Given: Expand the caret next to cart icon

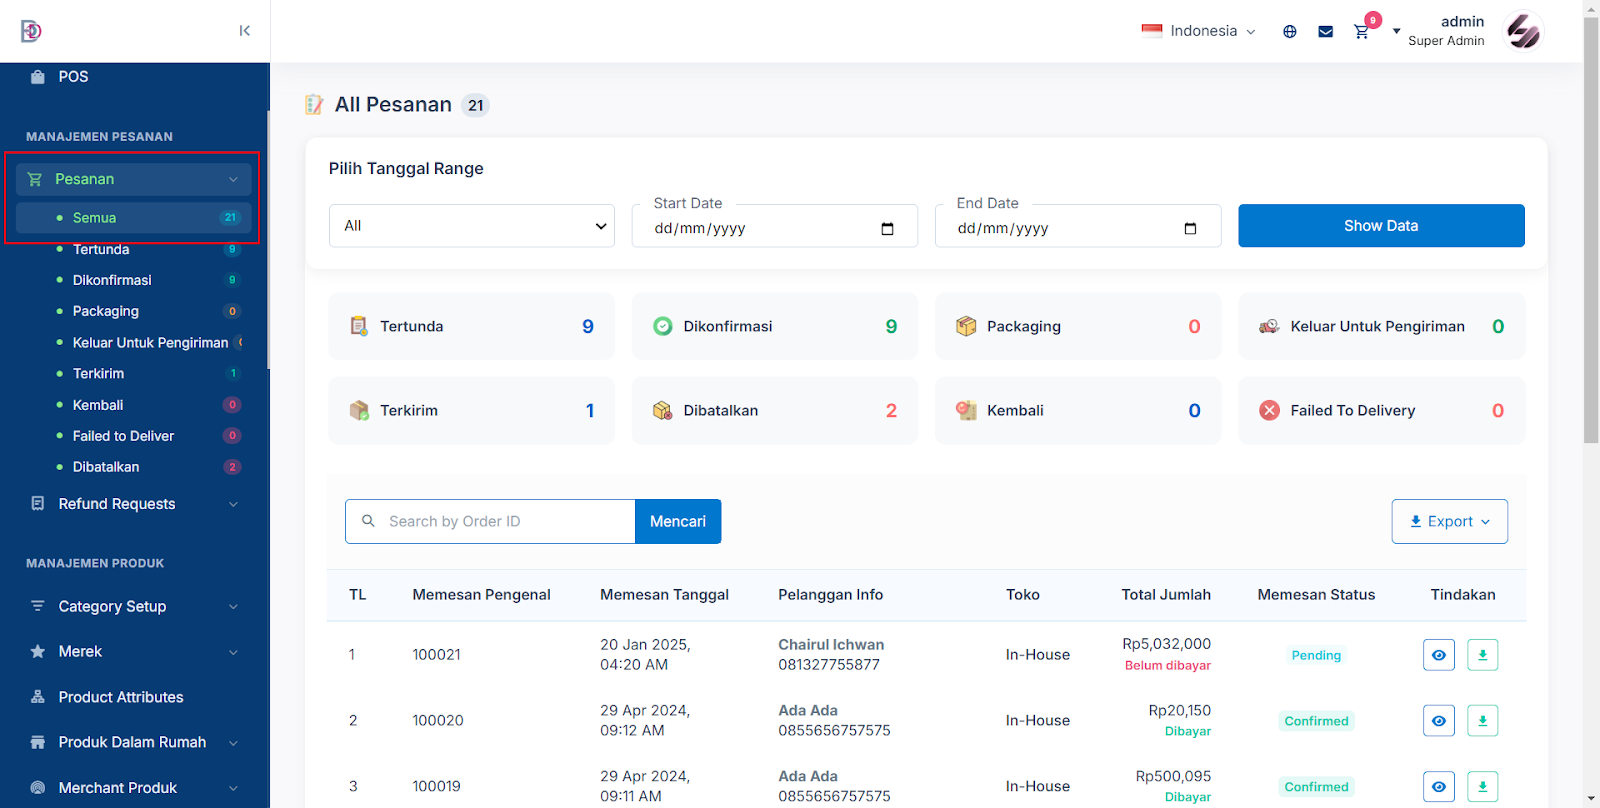Looking at the screenshot, I should 1397,32.
